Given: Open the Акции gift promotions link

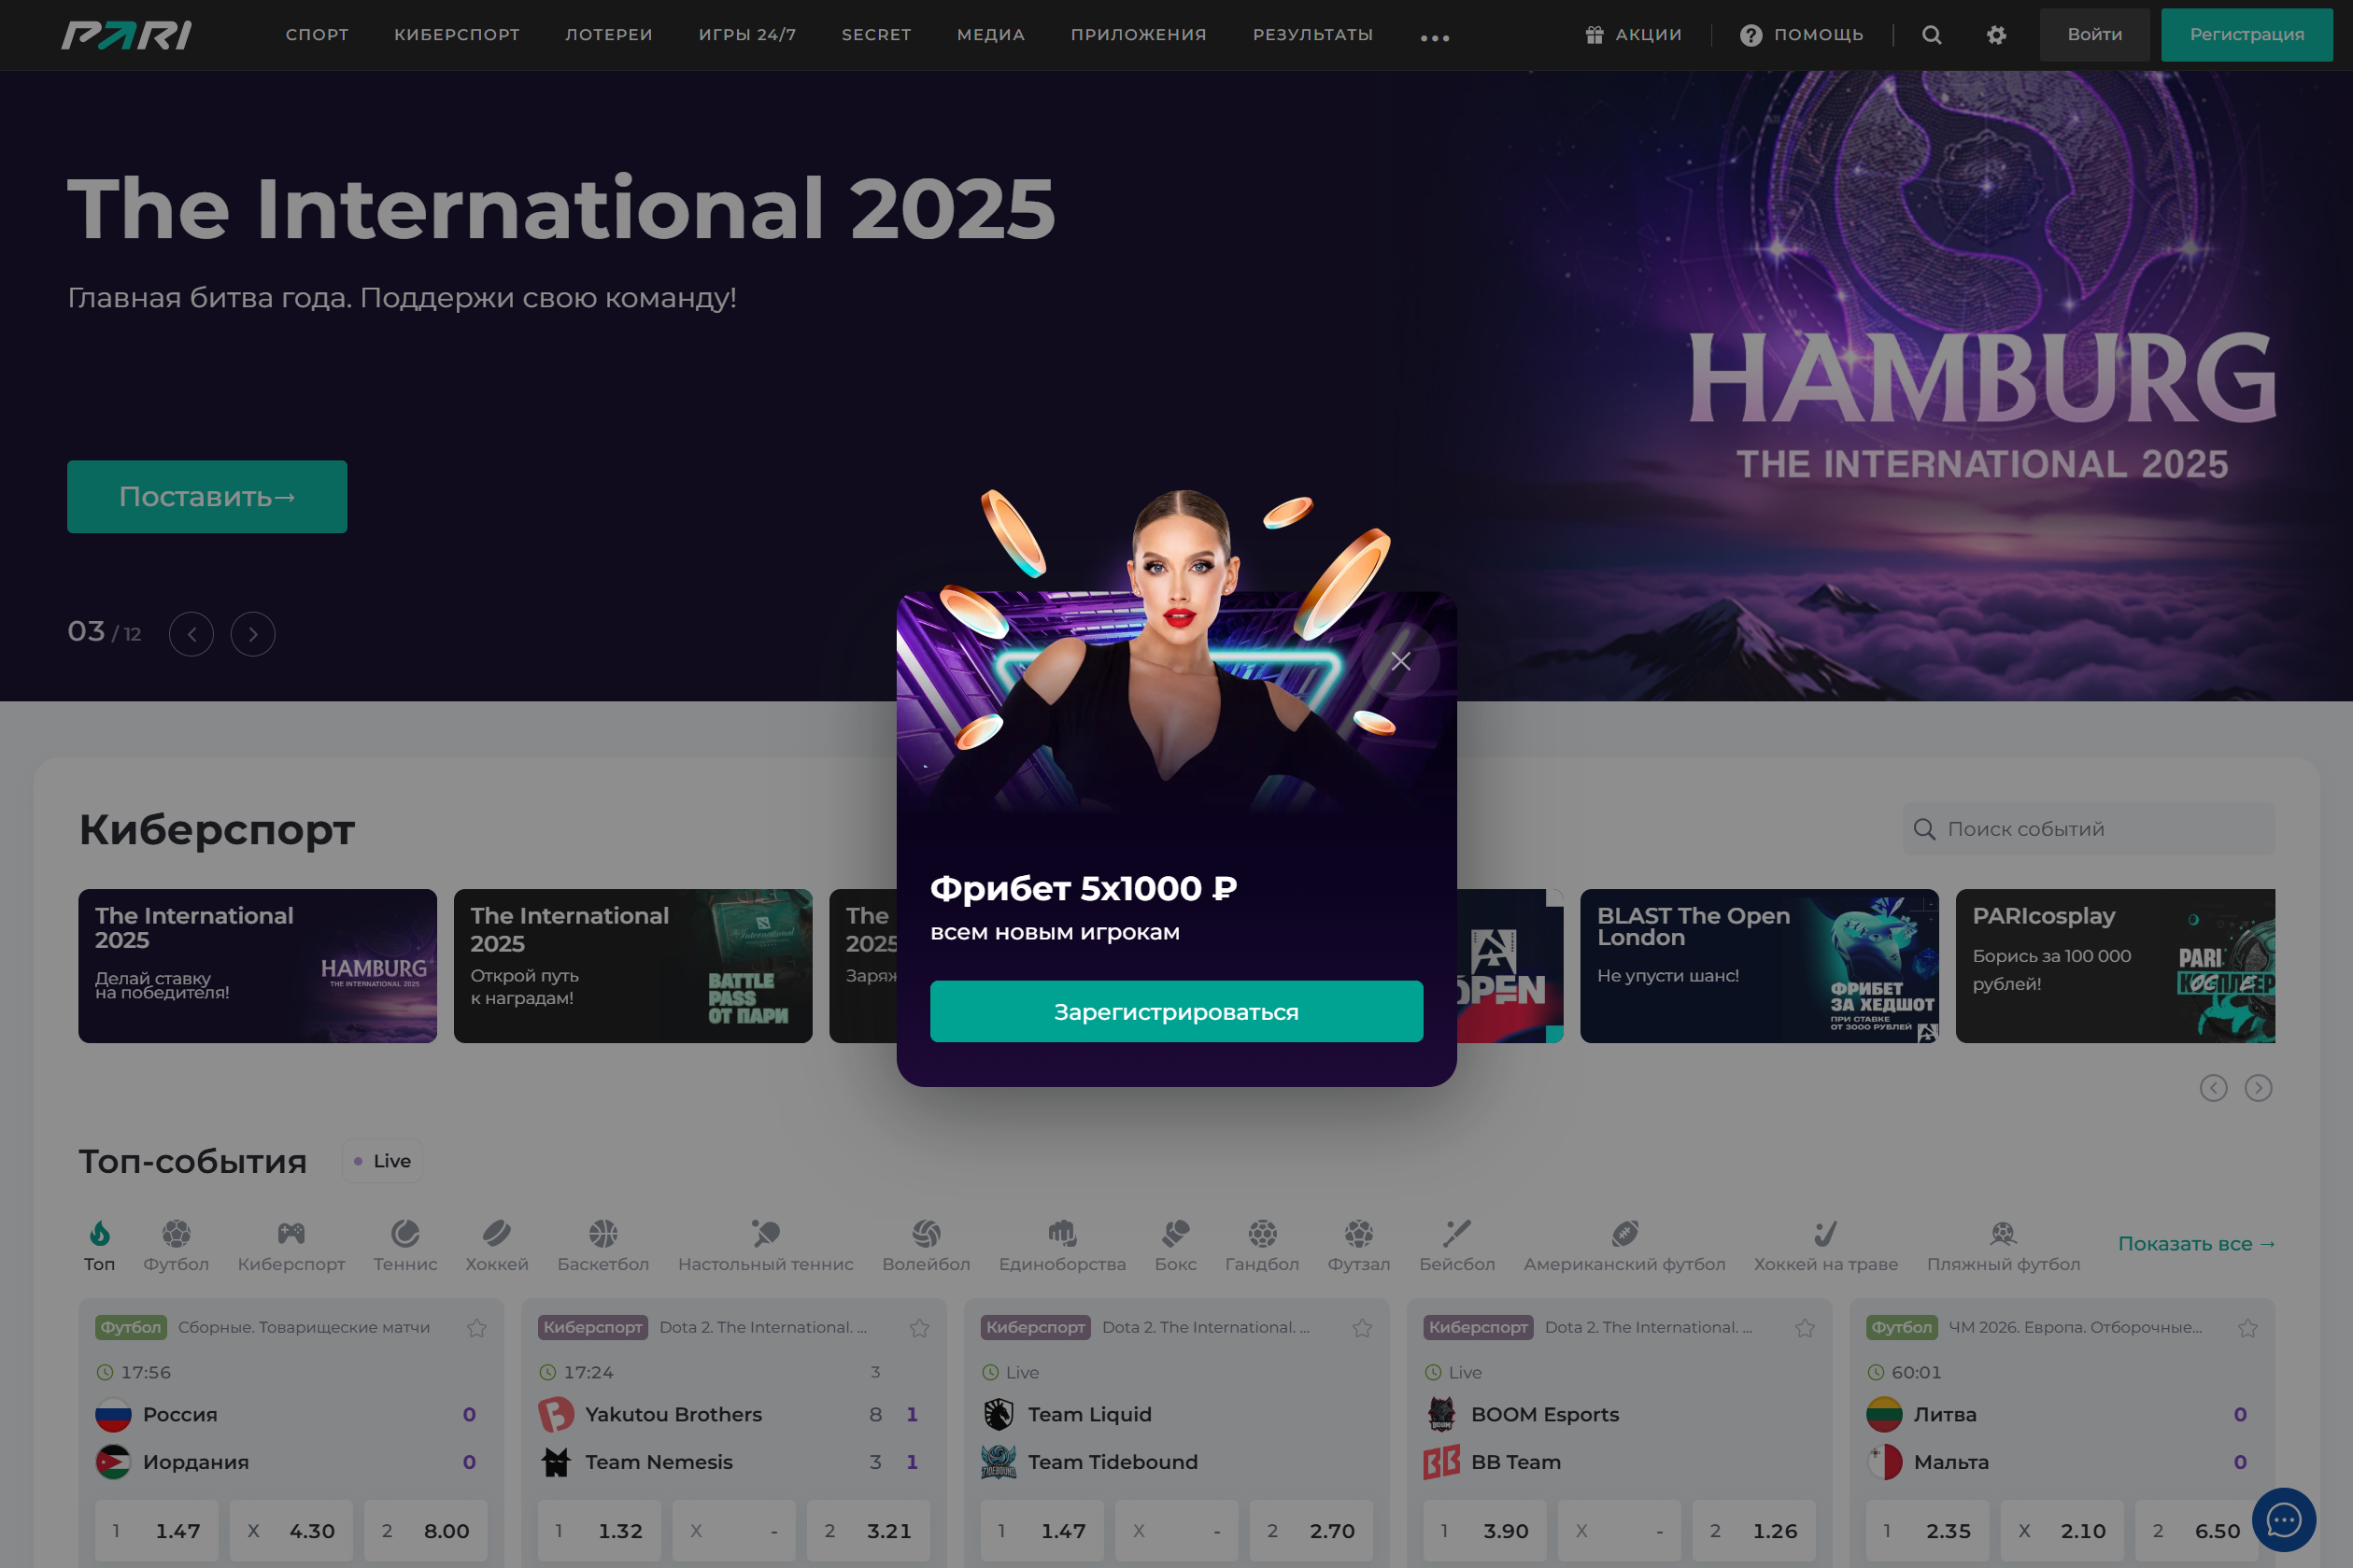Looking at the screenshot, I should coord(1633,35).
